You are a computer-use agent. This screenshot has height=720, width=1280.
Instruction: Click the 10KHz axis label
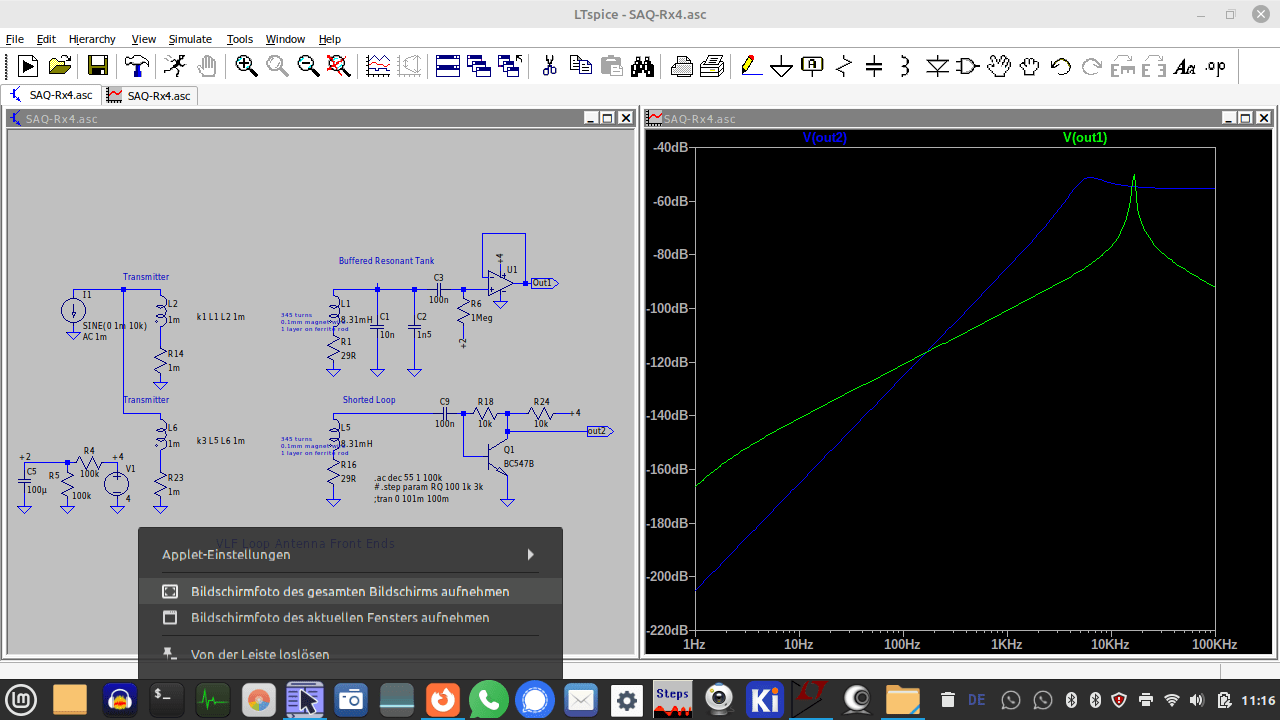pos(1111,645)
